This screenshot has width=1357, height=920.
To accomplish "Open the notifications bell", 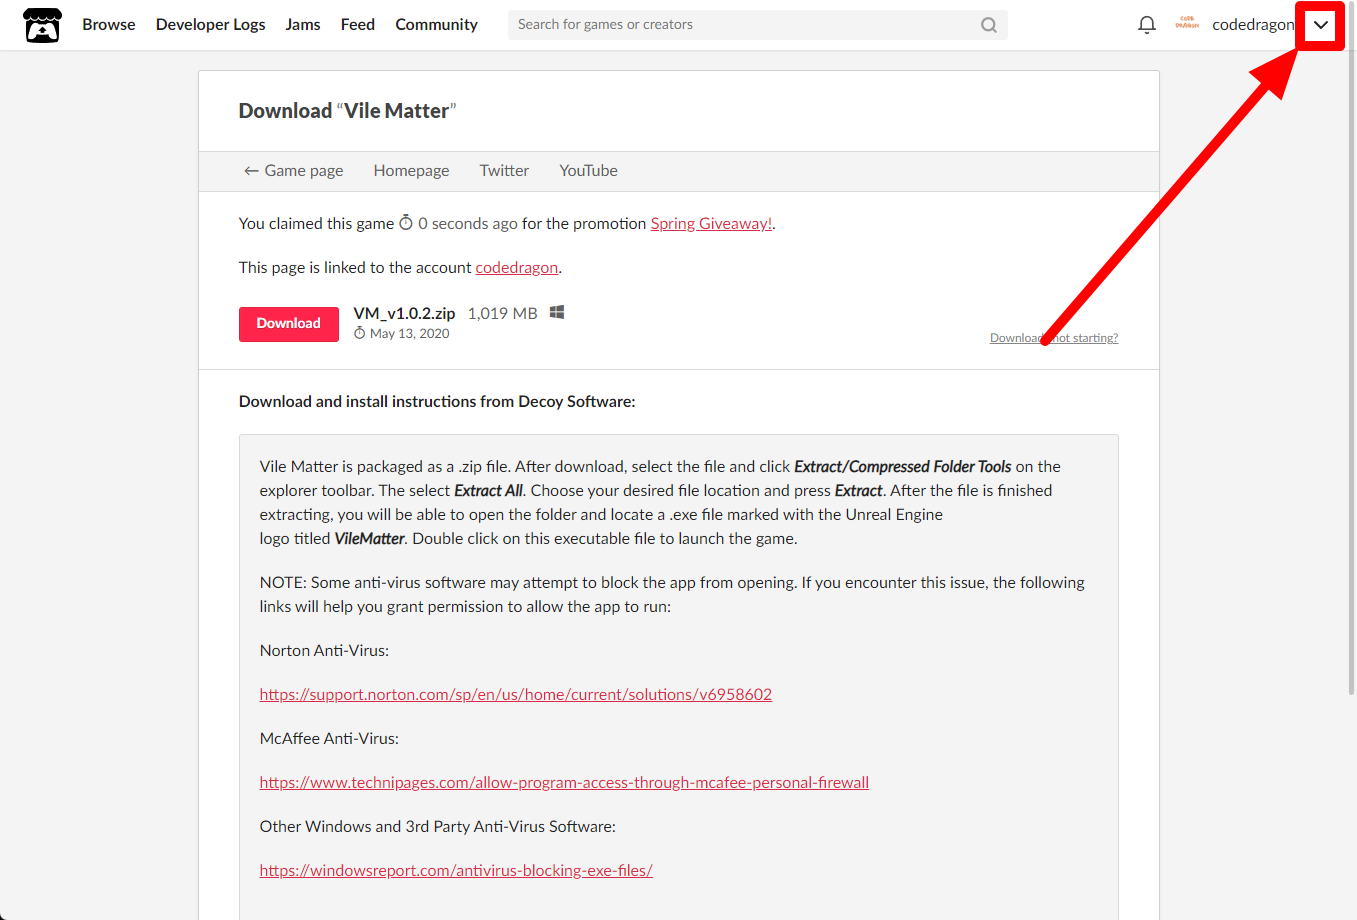I will pos(1147,25).
